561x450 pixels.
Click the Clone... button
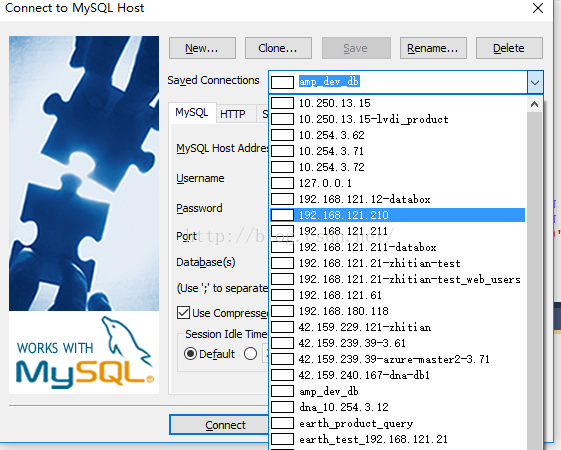pos(278,48)
